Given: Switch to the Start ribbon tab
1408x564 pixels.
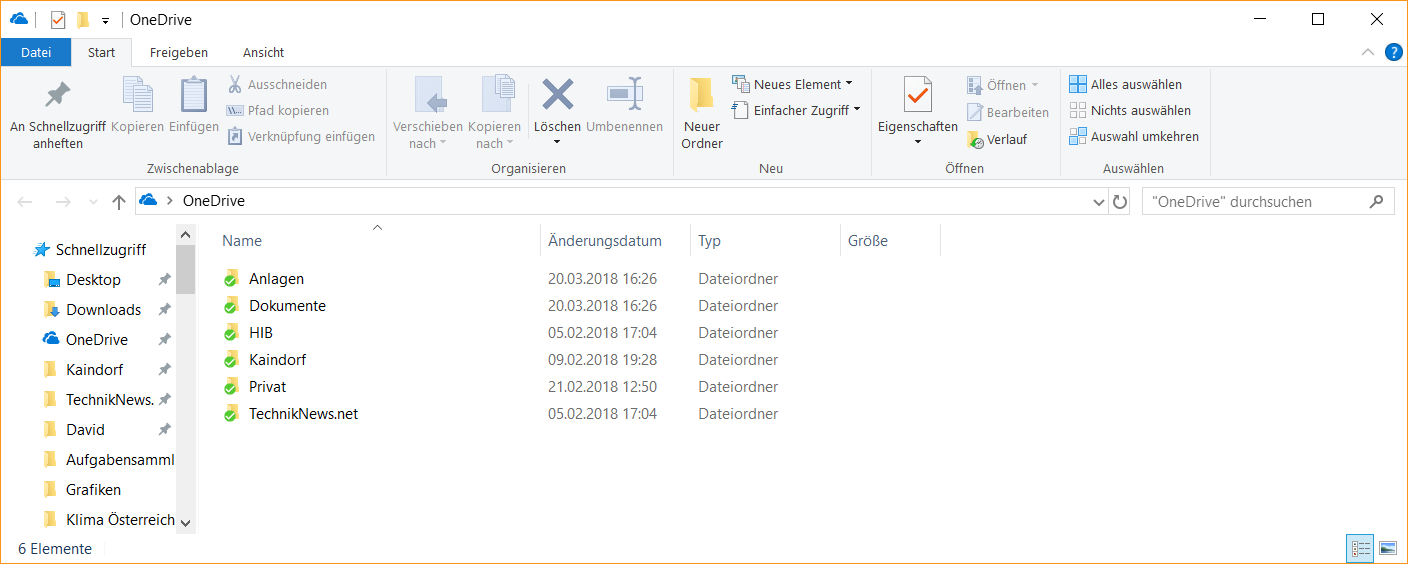Looking at the screenshot, I should tap(102, 53).
